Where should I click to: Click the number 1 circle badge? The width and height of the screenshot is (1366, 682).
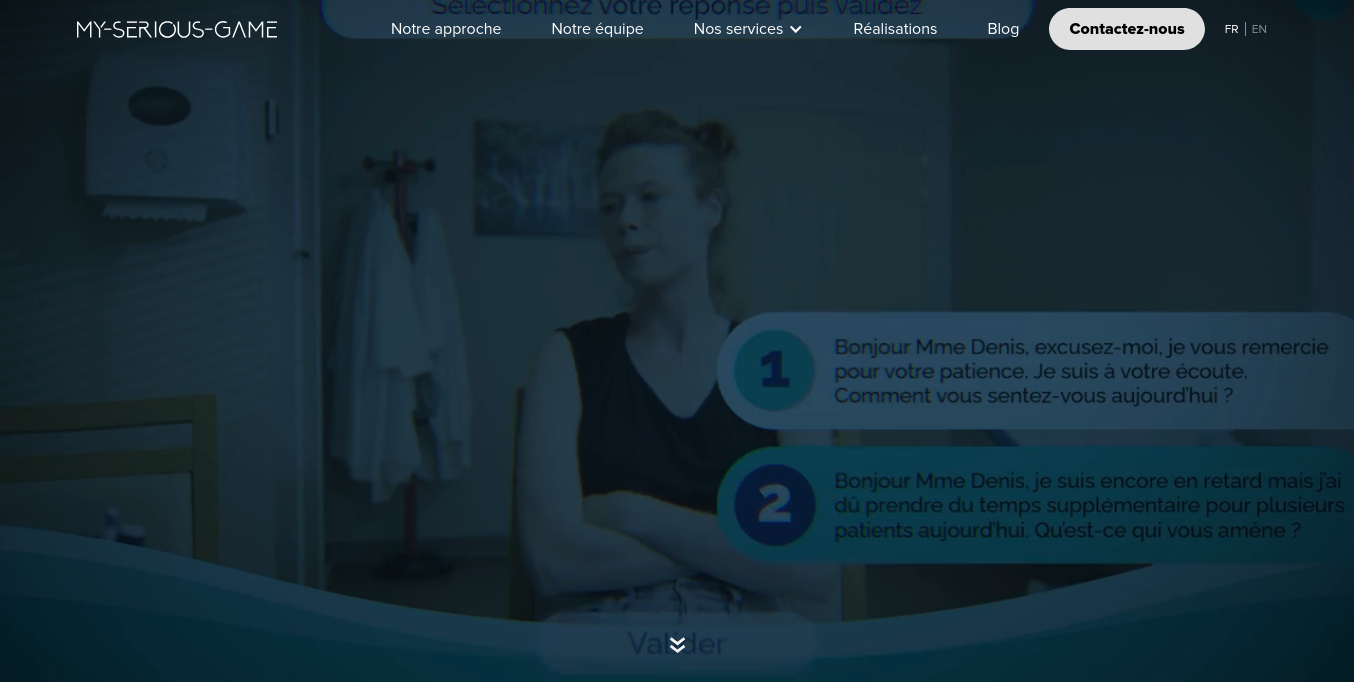774,370
